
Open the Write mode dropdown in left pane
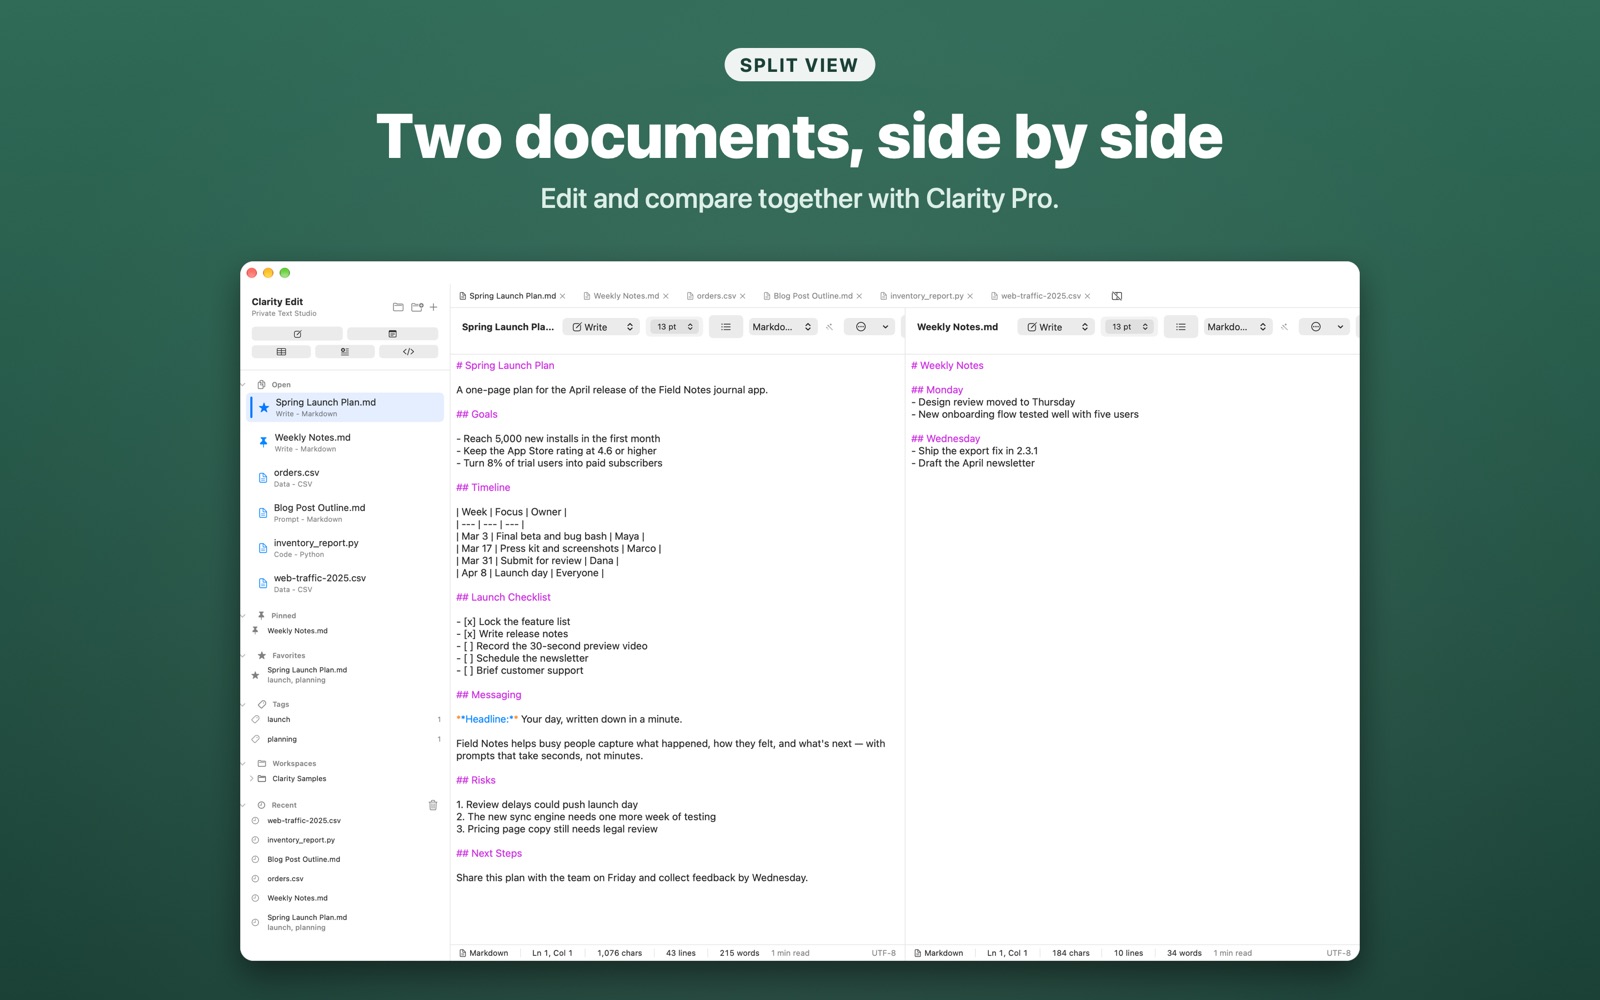(x=601, y=327)
